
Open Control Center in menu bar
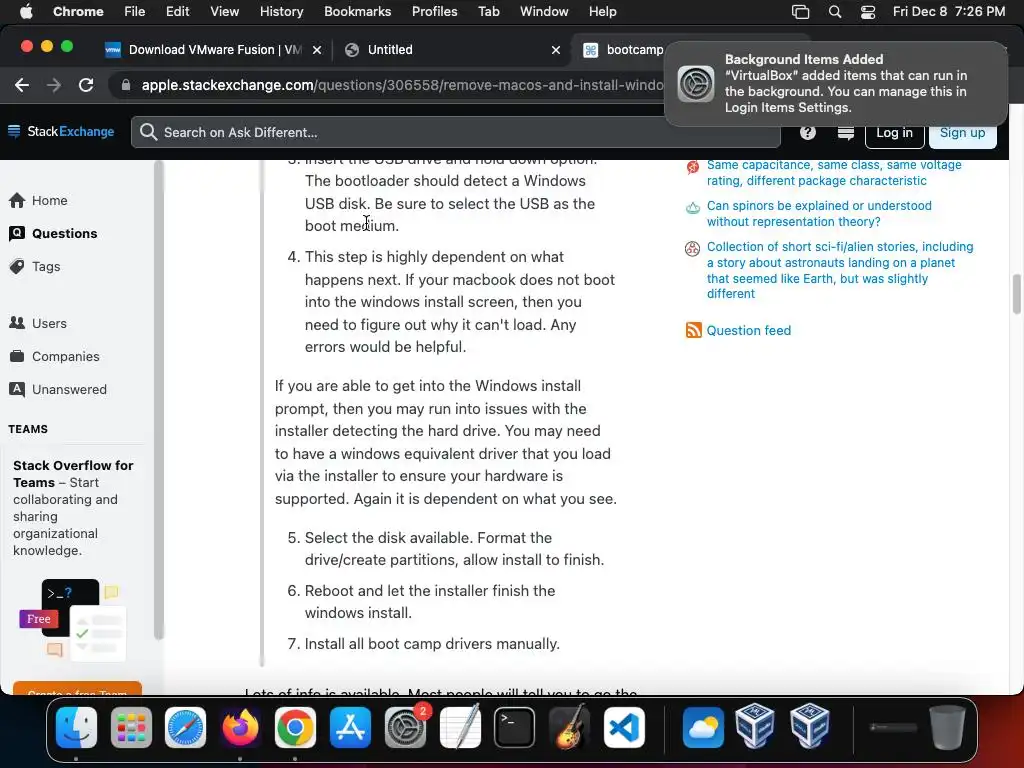[x=868, y=11]
